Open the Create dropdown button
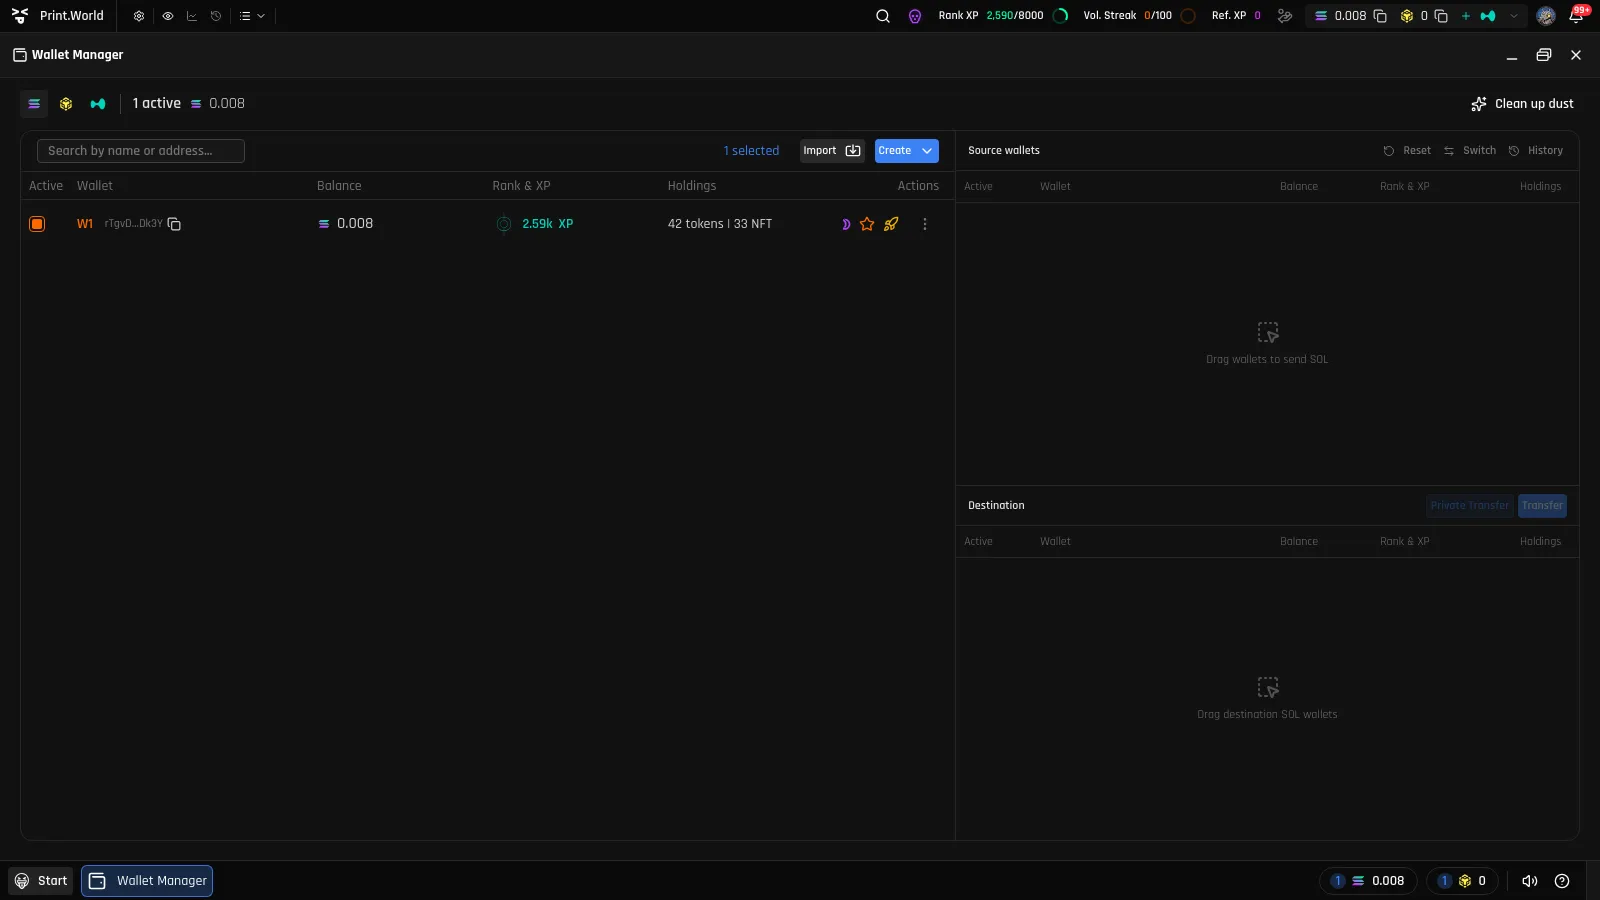This screenshot has width=1600, height=900. tap(907, 151)
